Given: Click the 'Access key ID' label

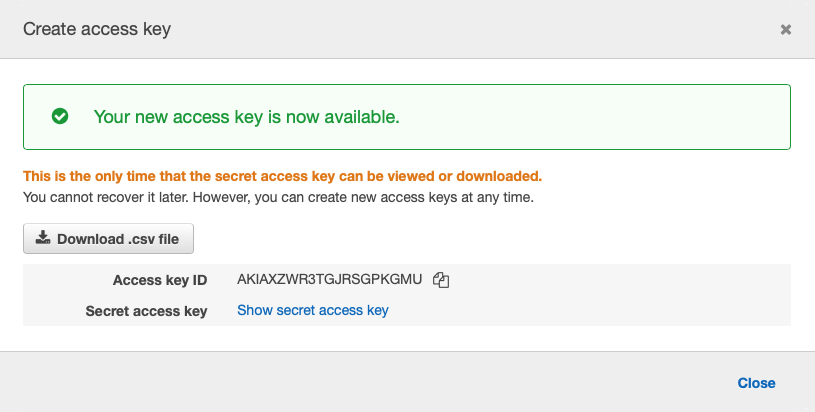Looking at the screenshot, I should (160, 280).
